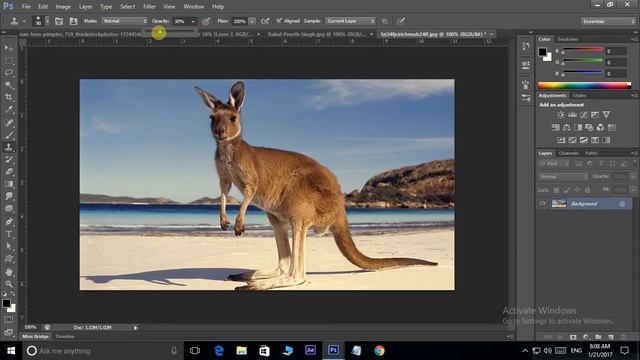Open the File menu
This screenshot has width=640, height=360.
(26, 7)
